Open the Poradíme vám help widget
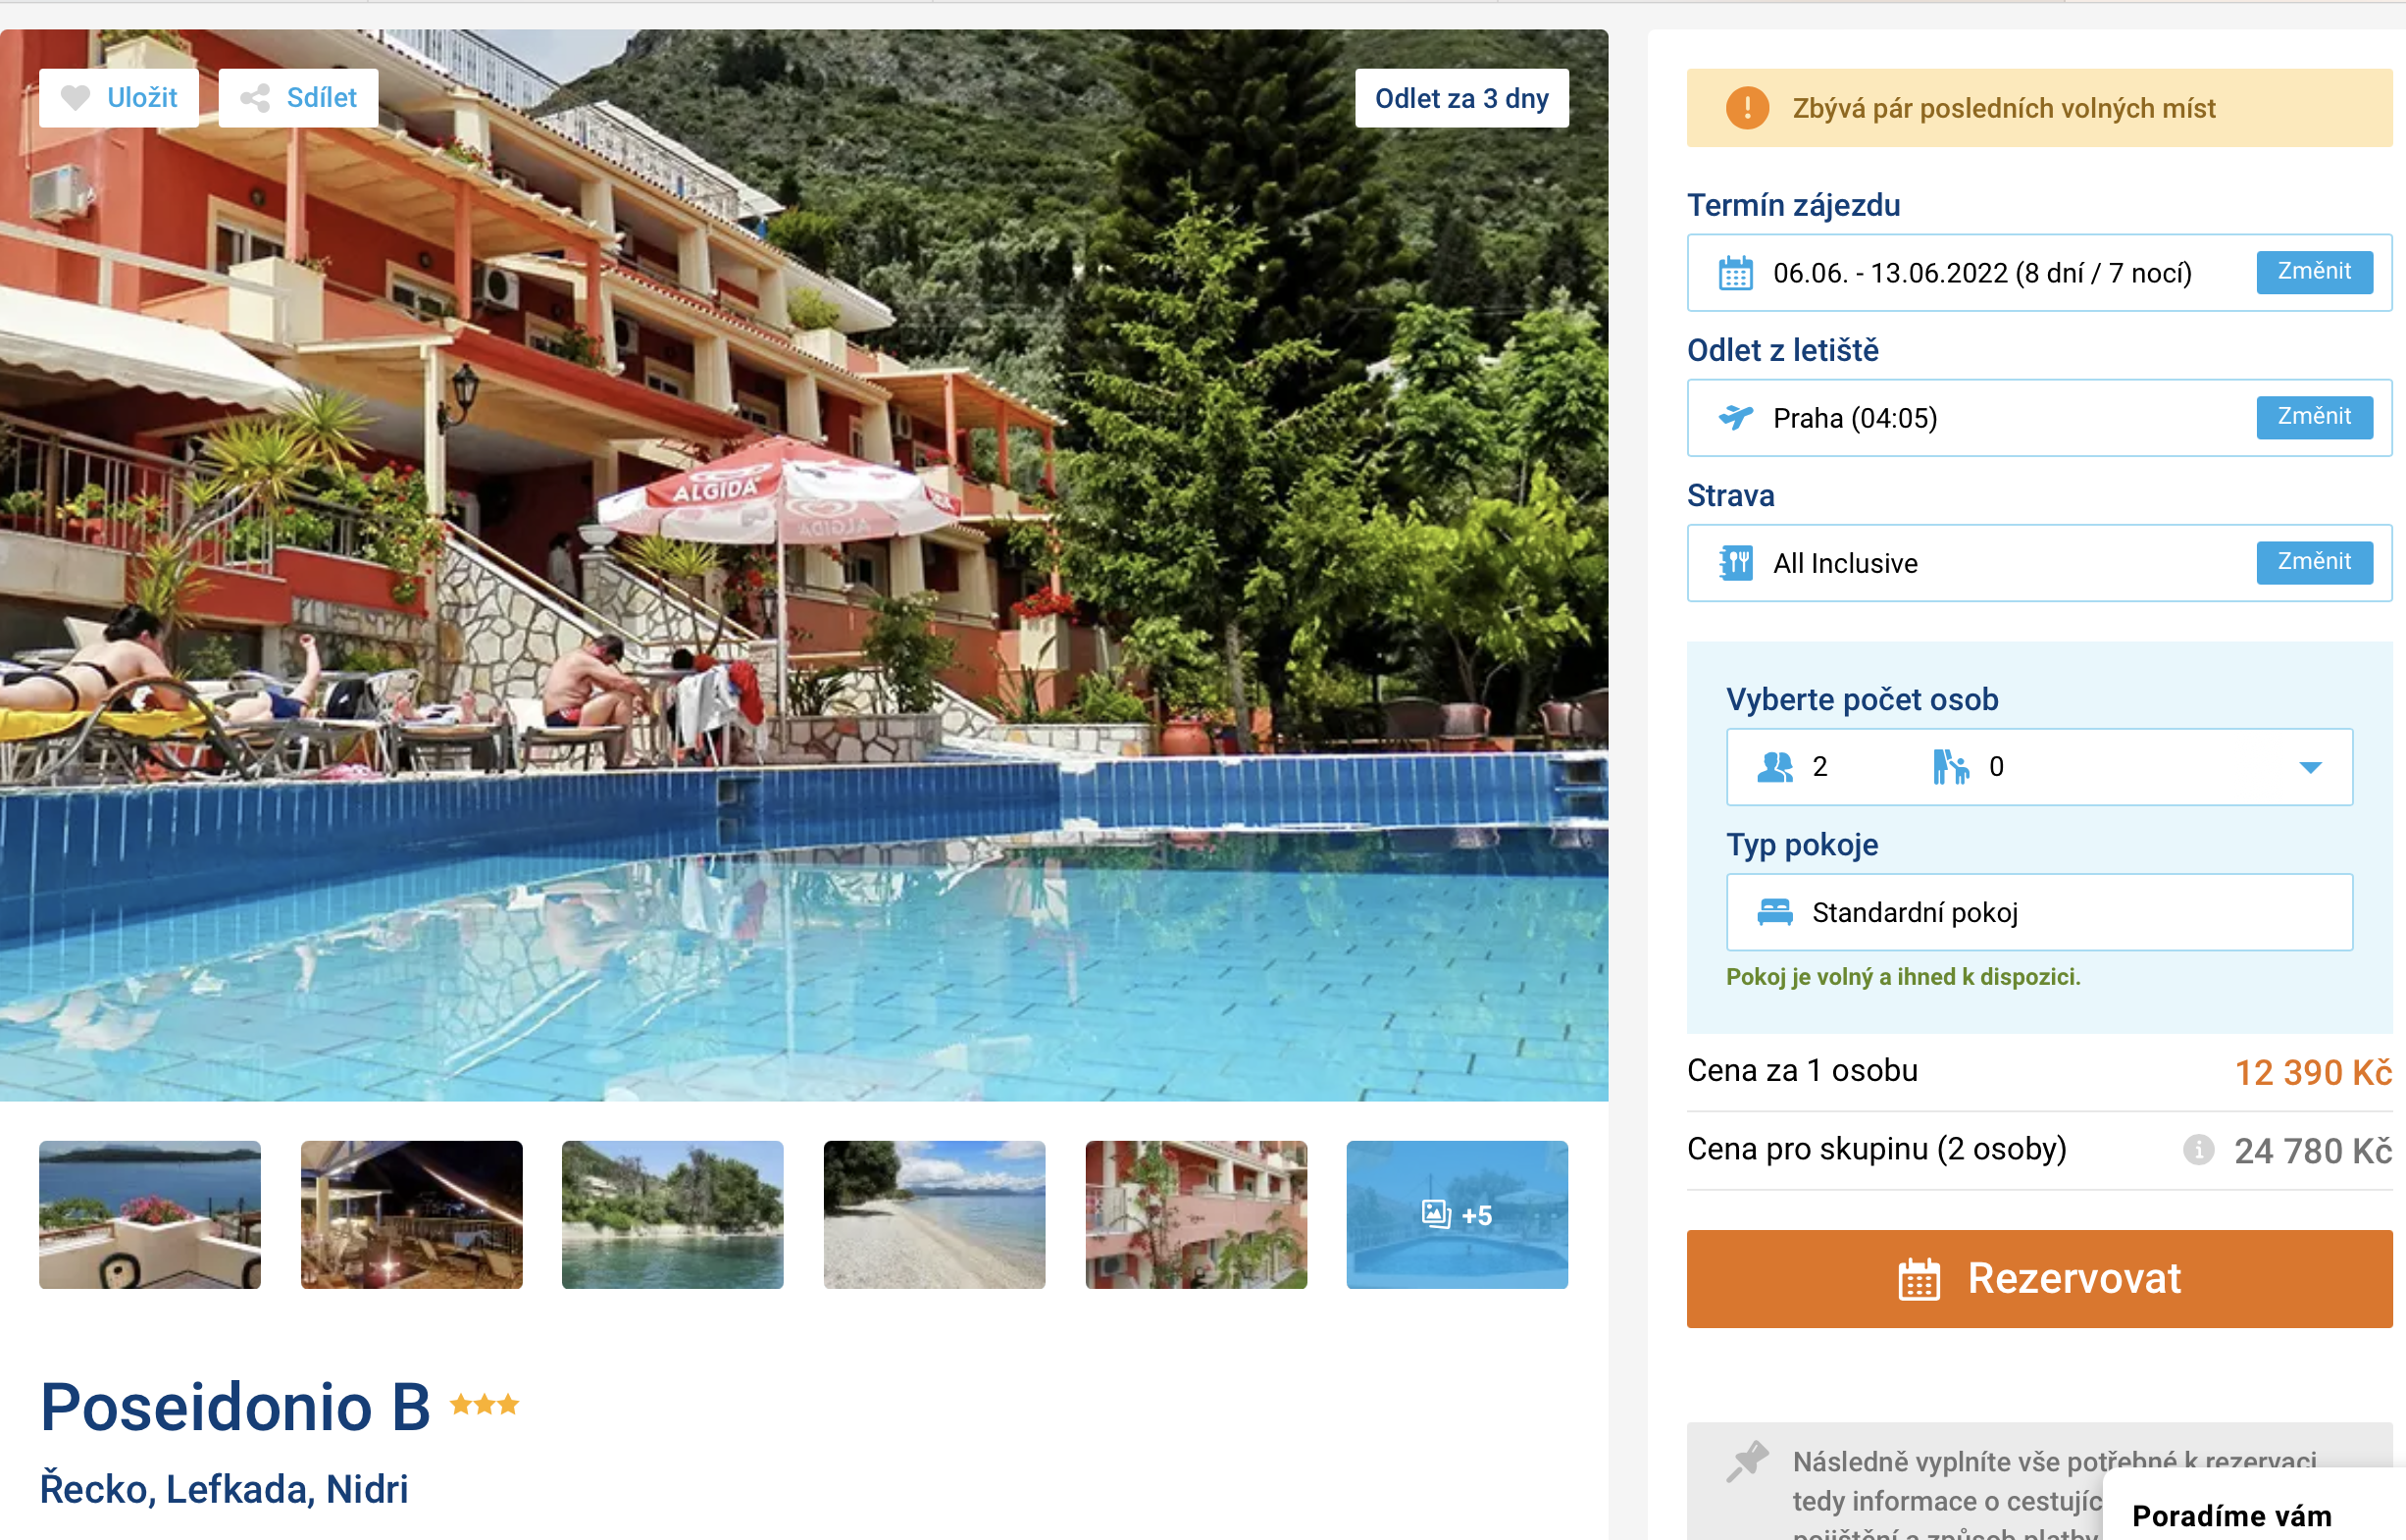 click(x=2230, y=1514)
